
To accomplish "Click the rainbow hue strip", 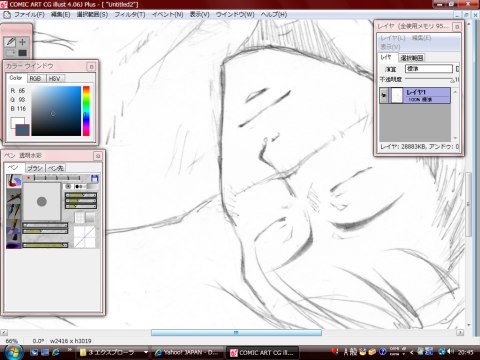I will [86, 111].
